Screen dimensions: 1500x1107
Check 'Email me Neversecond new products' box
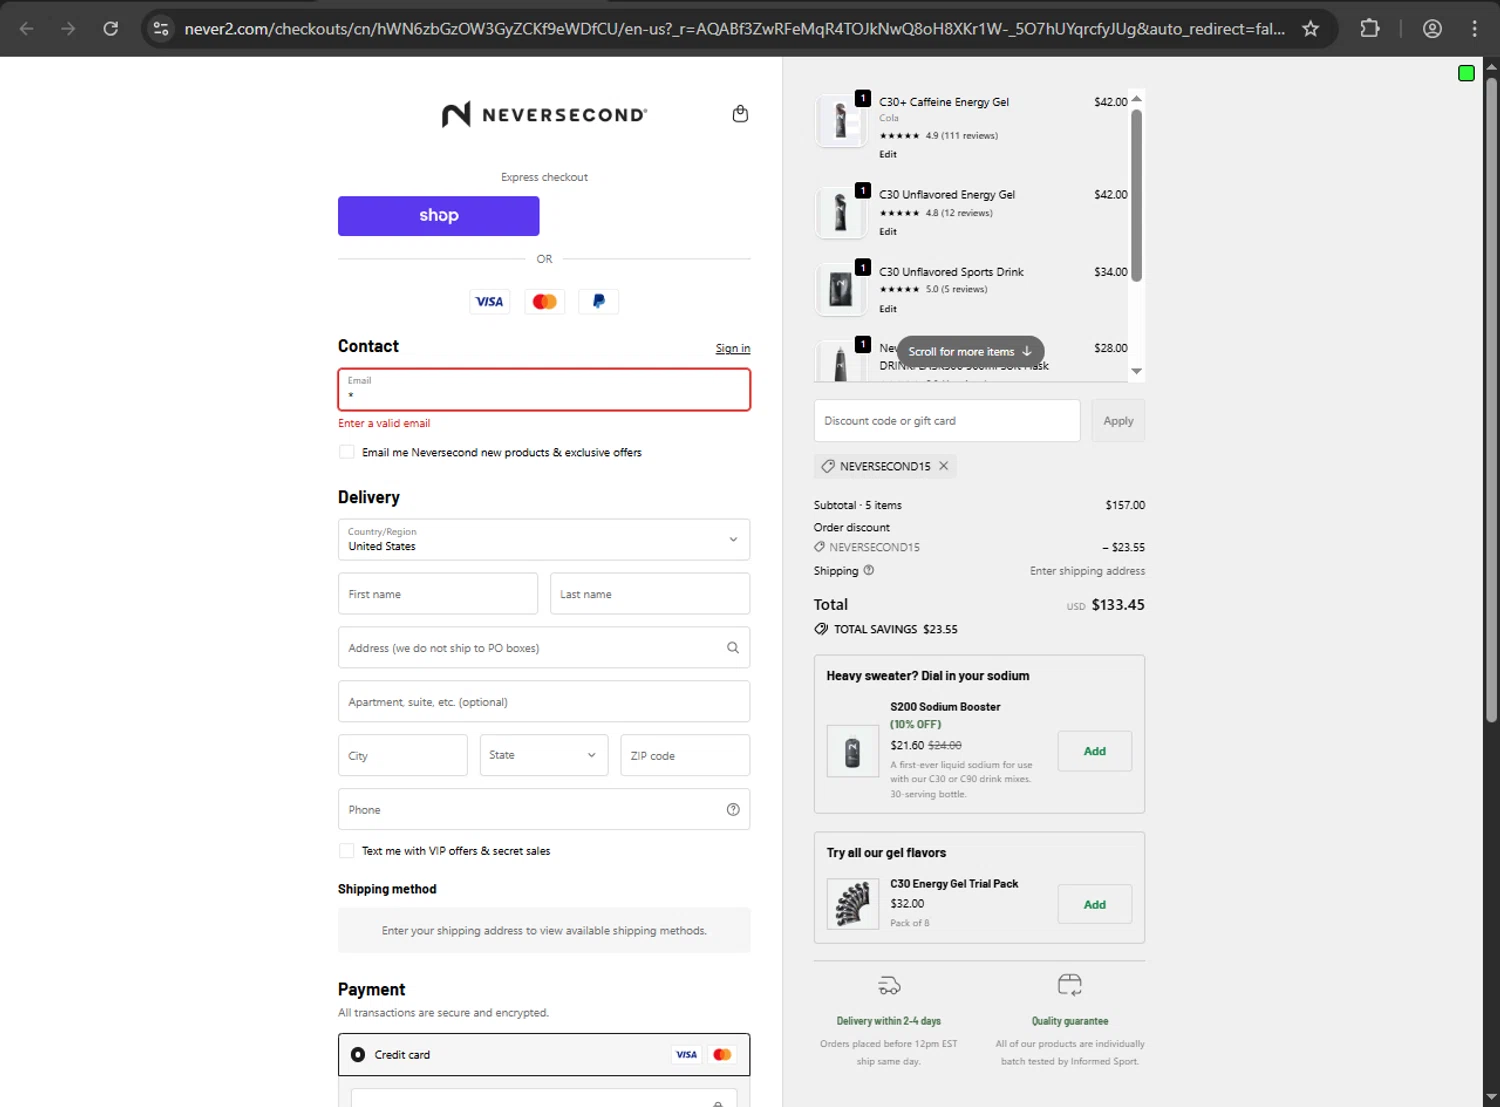pos(347,452)
